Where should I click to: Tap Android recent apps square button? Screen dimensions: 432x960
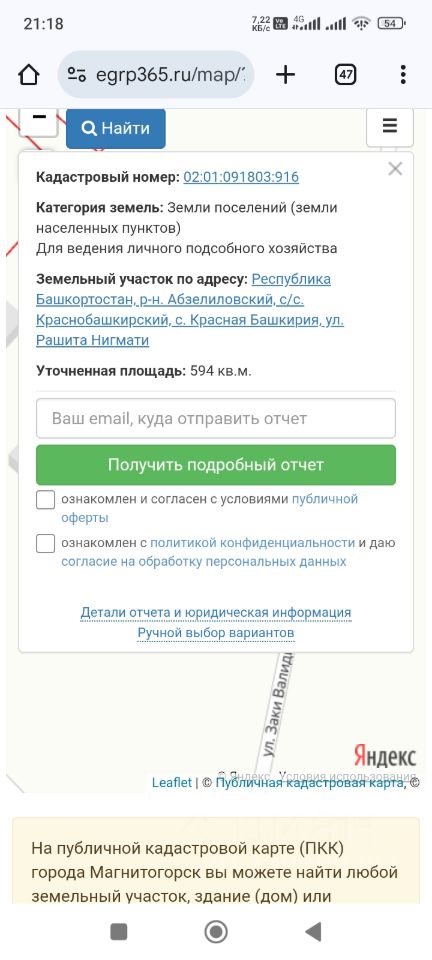(118, 931)
